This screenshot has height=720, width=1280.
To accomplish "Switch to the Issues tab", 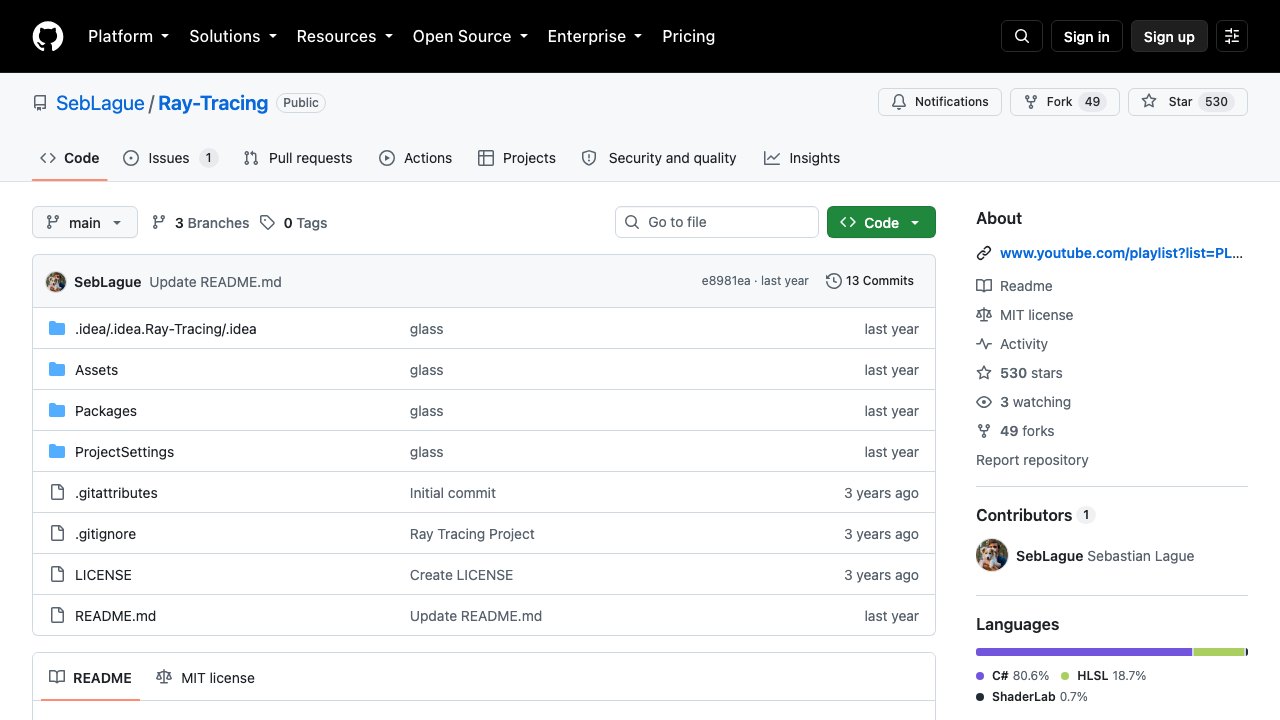I will 171,158.
